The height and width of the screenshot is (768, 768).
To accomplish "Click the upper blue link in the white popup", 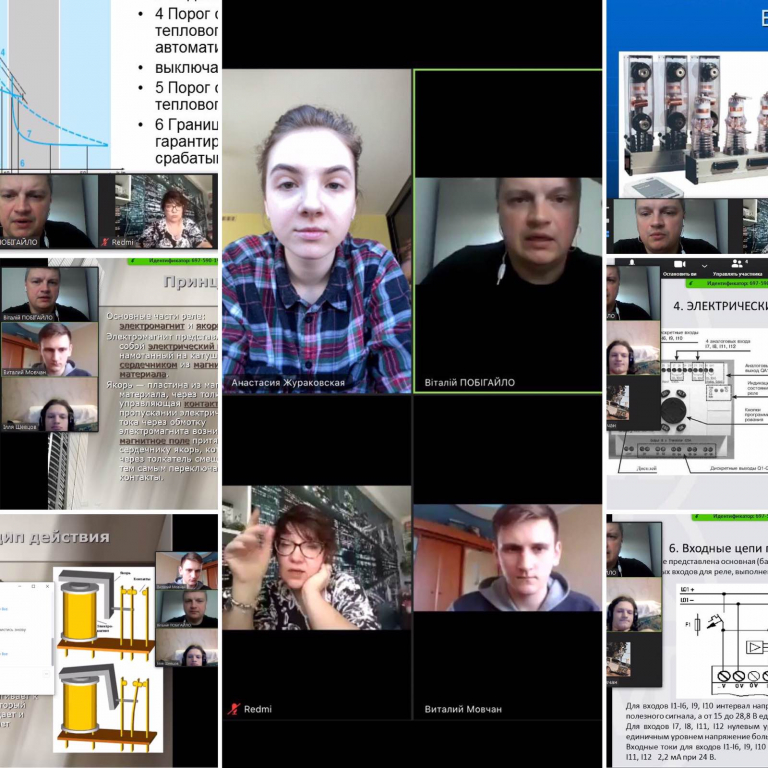I will point(4,609).
